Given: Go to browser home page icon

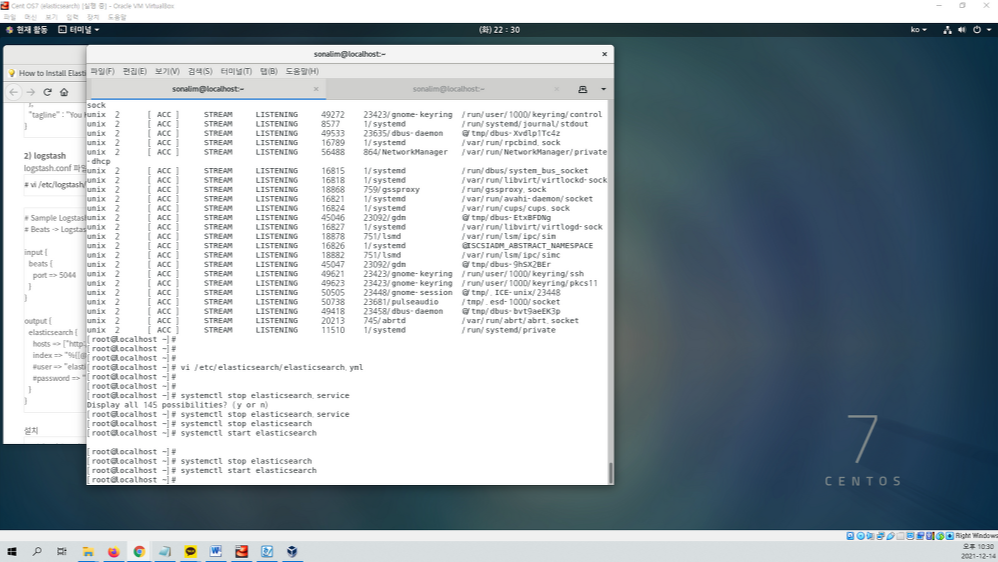Looking at the screenshot, I should pyautogui.click(x=64, y=92).
